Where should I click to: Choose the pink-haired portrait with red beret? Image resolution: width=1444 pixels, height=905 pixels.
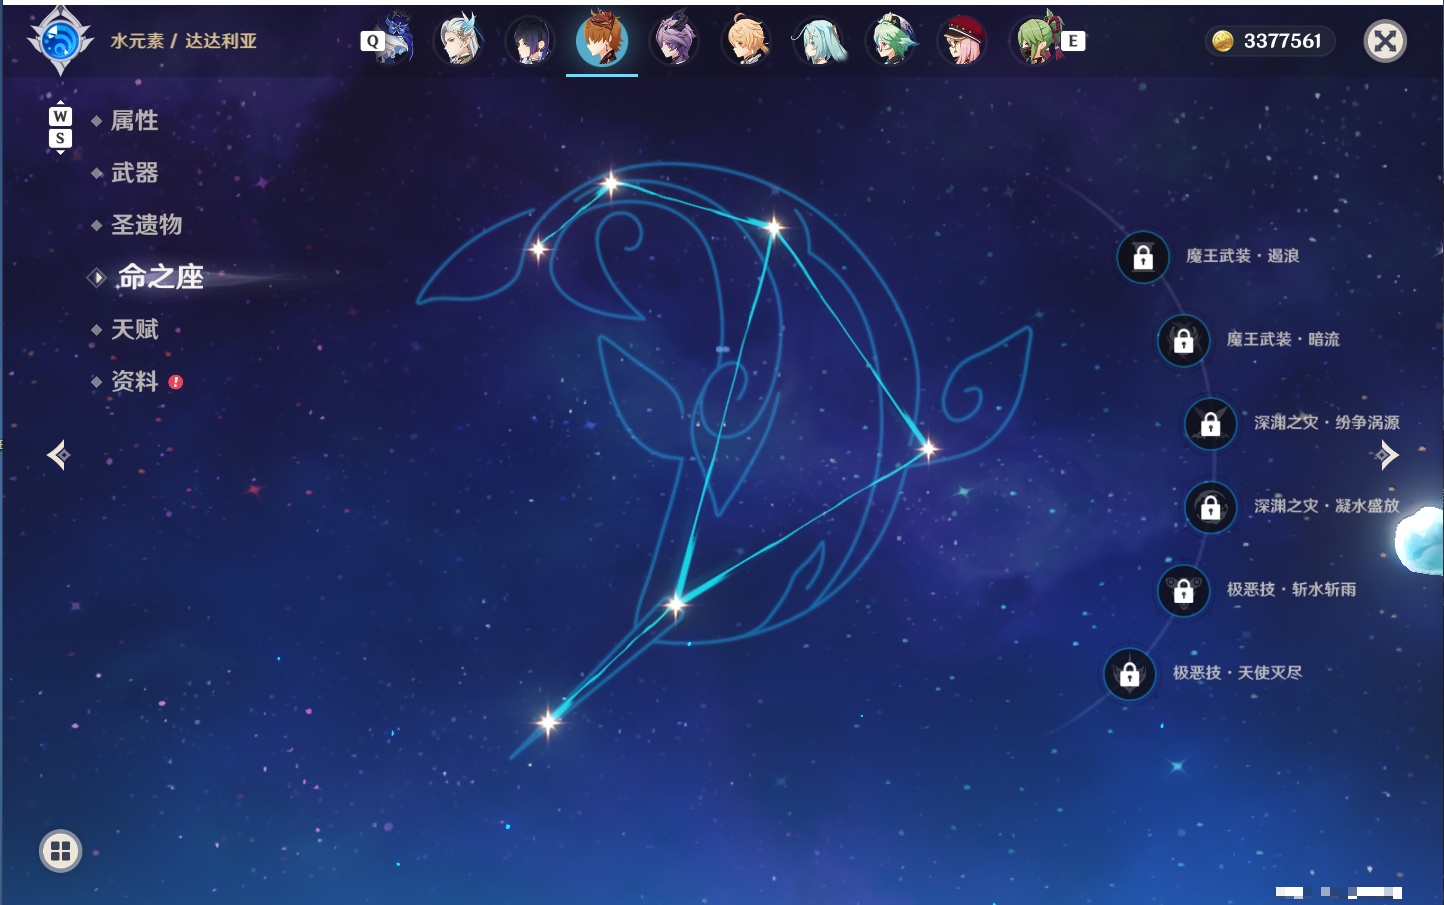[963, 40]
